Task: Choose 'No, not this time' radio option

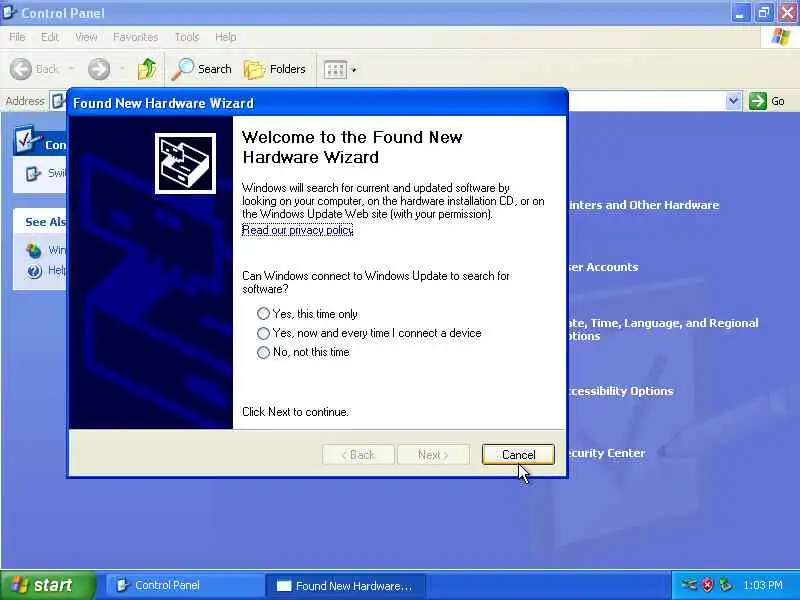Action: 263,352
